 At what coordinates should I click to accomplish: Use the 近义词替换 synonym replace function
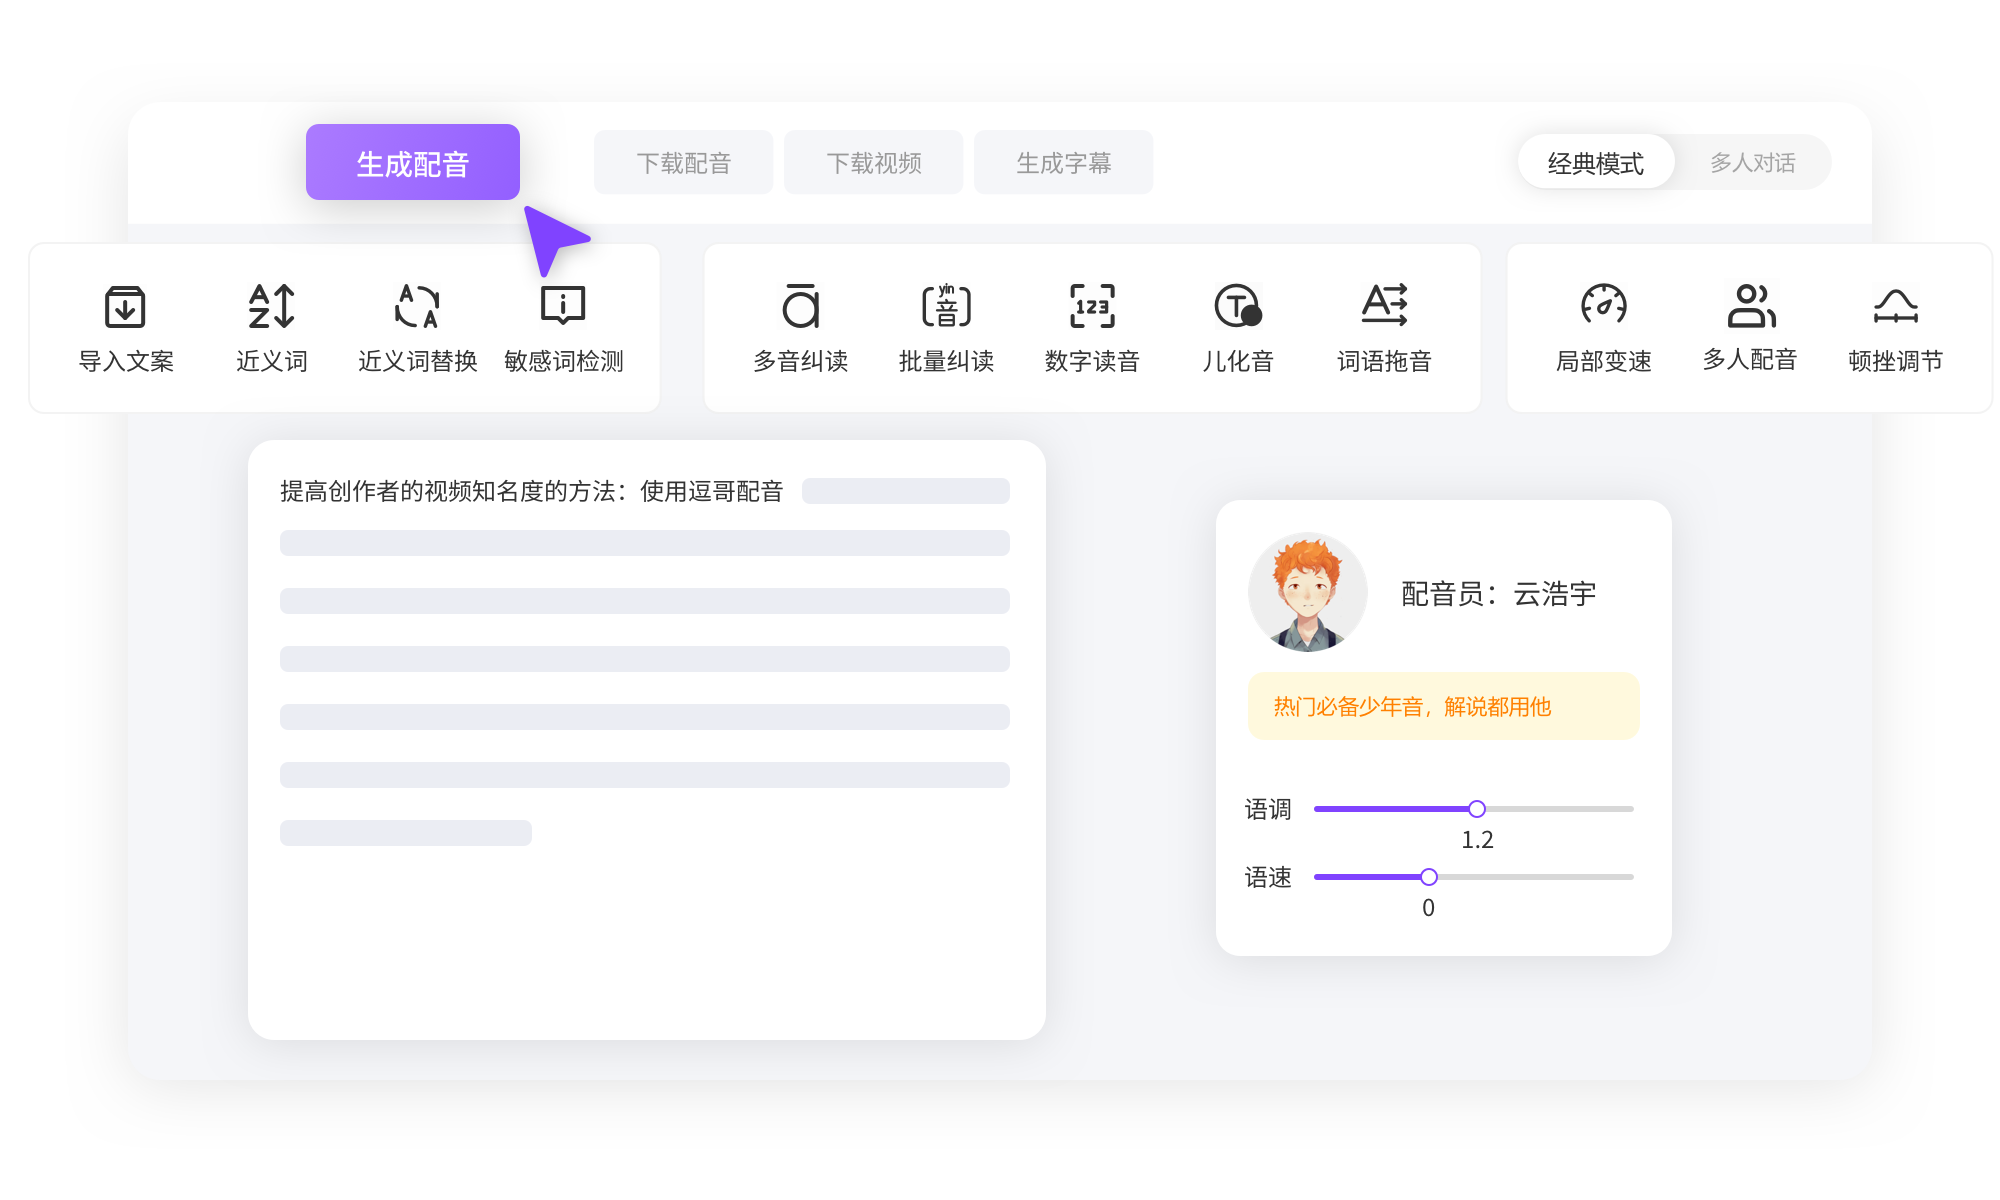(414, 327)
